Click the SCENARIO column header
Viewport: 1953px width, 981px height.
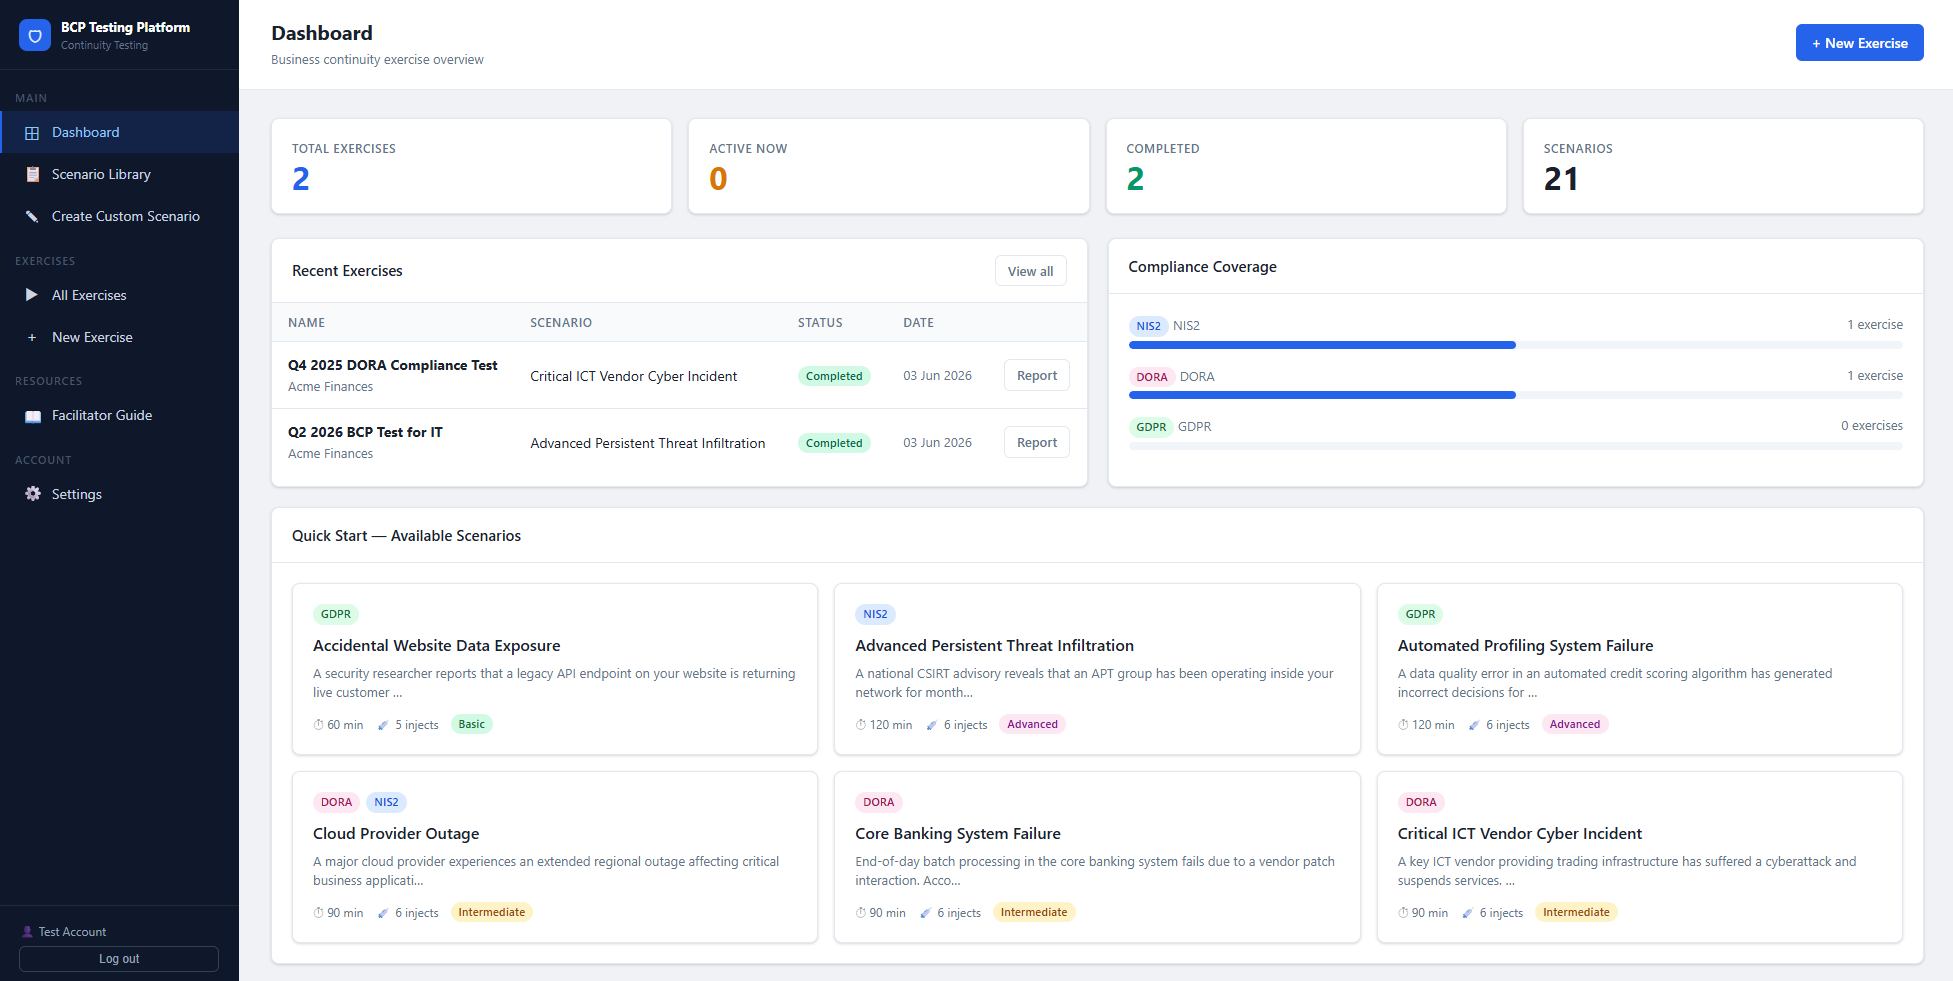coord(561,323)
